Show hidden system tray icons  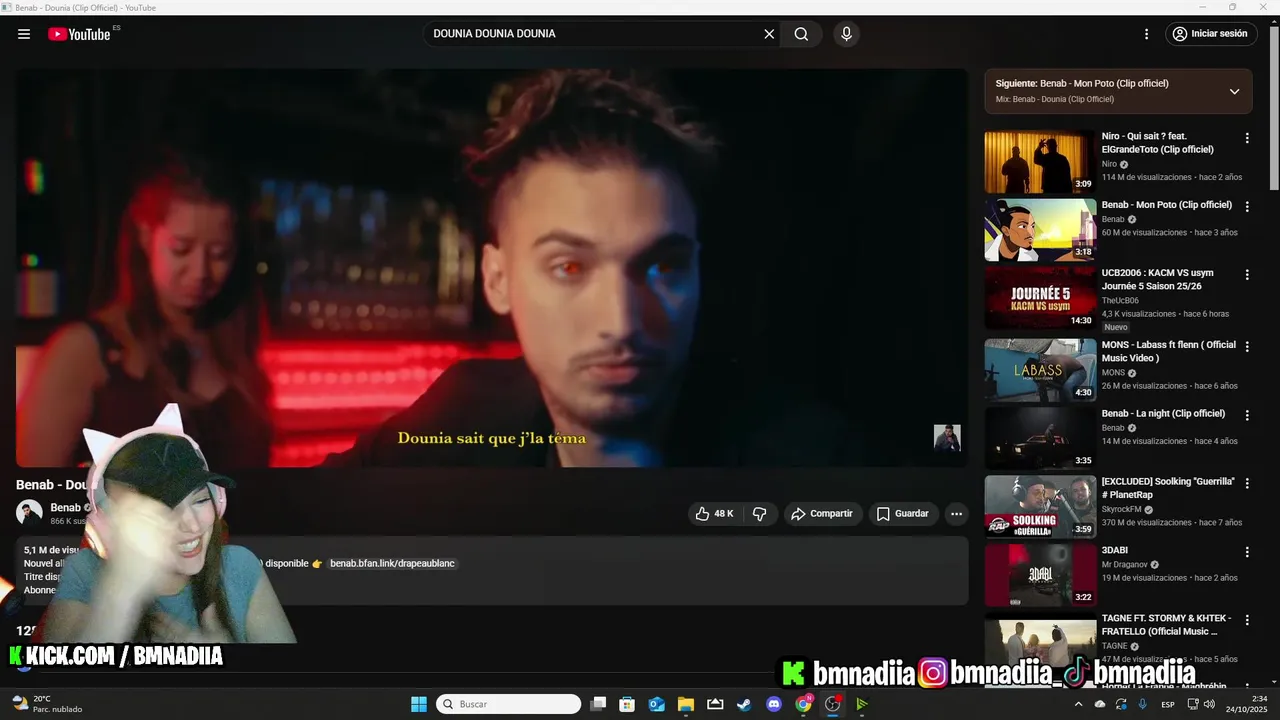(1078, 704)
